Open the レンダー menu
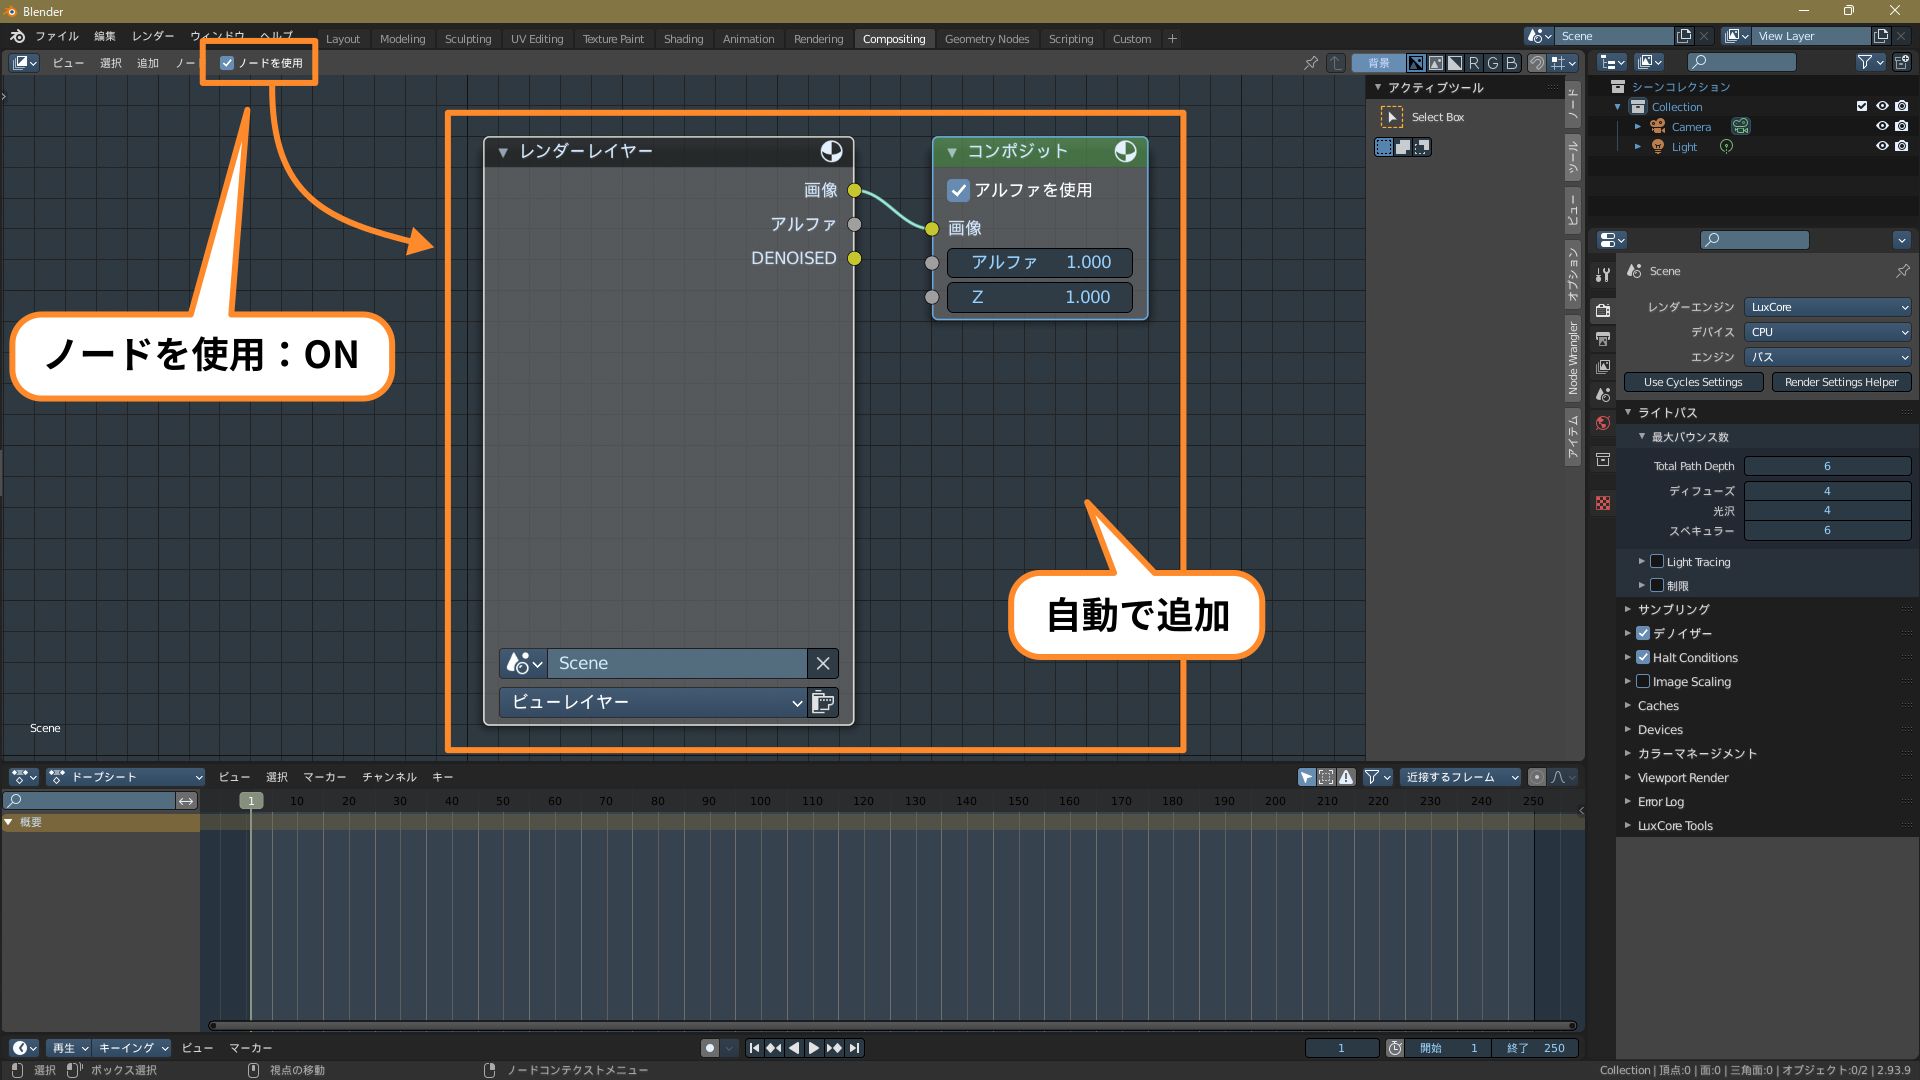1920x1080 pixels. click(x=153, y=36)
